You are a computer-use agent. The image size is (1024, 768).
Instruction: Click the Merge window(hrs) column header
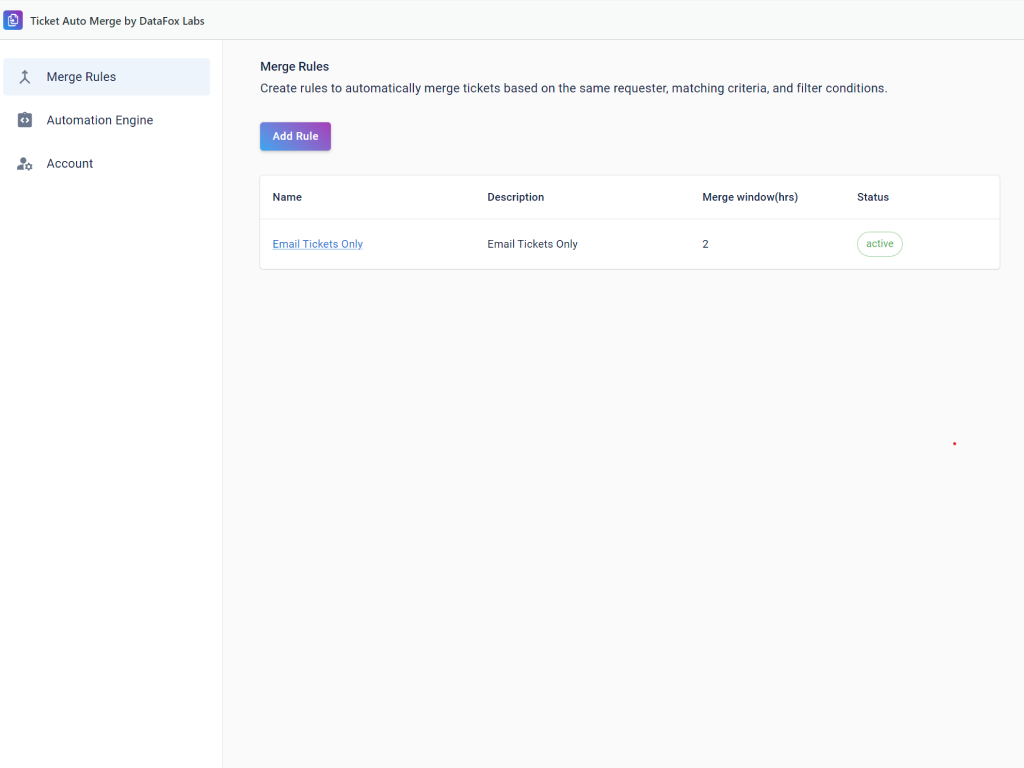coord(749,197)
